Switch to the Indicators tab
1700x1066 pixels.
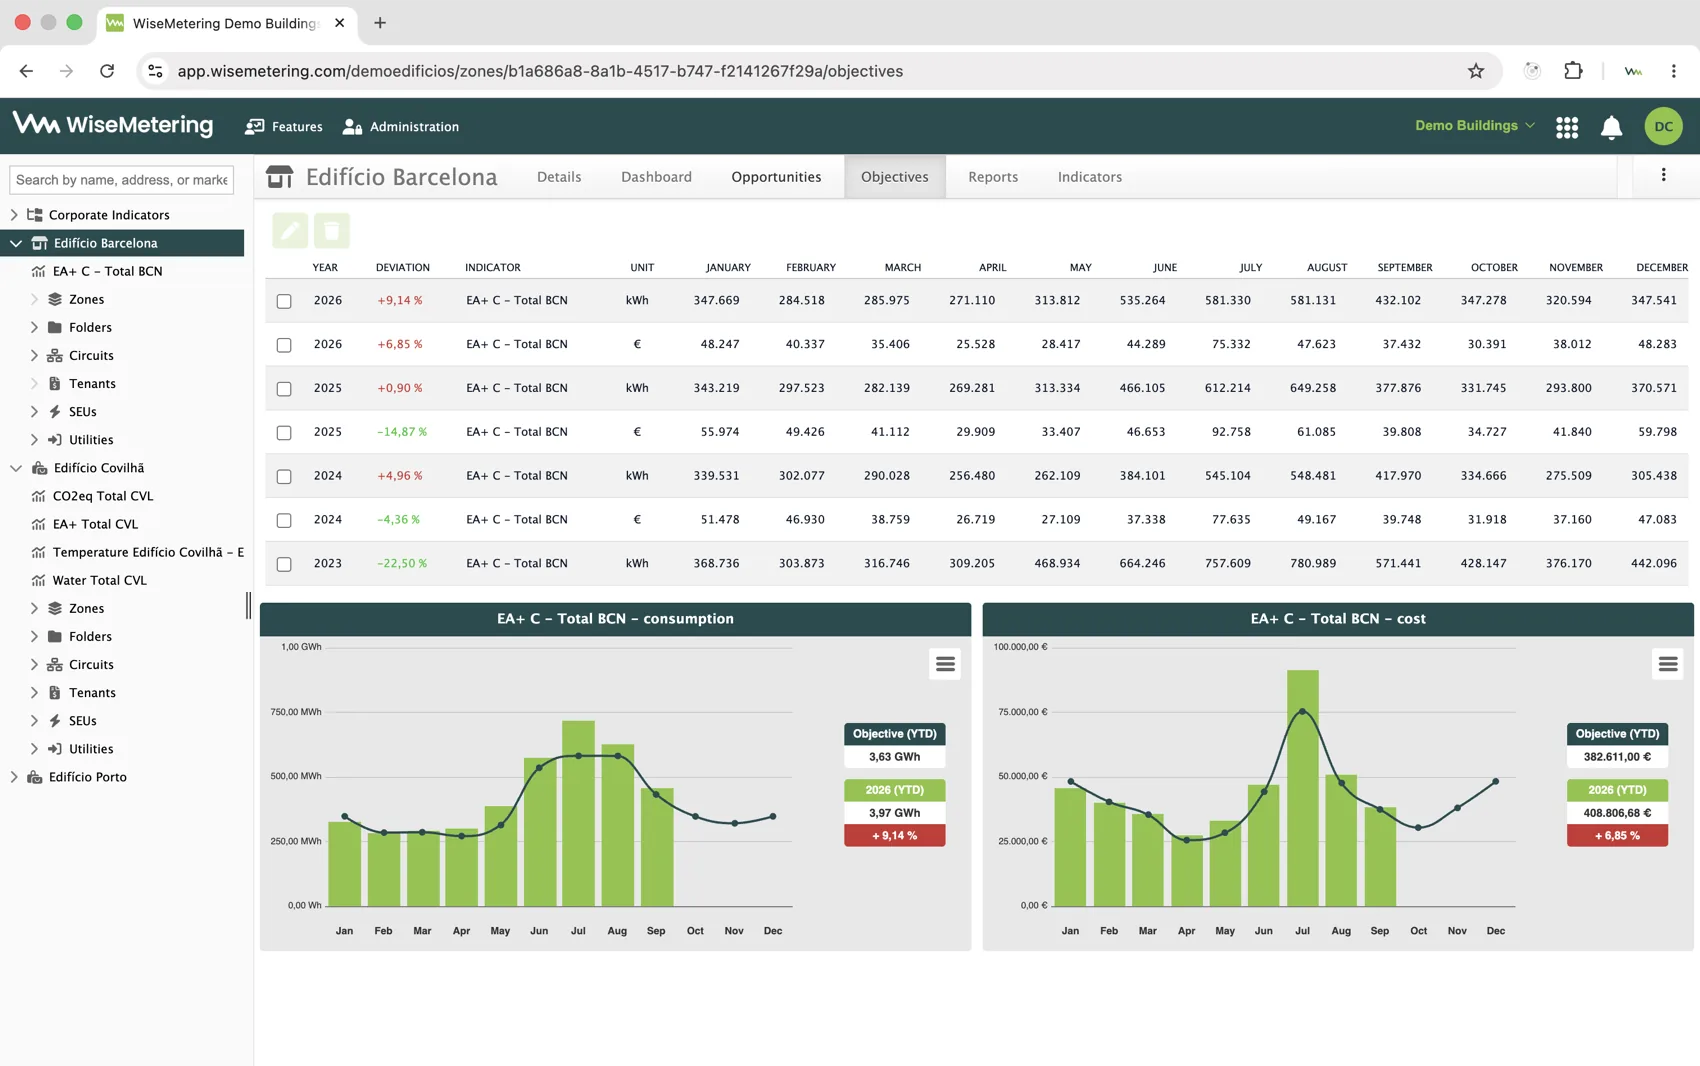pos(1090,177)
